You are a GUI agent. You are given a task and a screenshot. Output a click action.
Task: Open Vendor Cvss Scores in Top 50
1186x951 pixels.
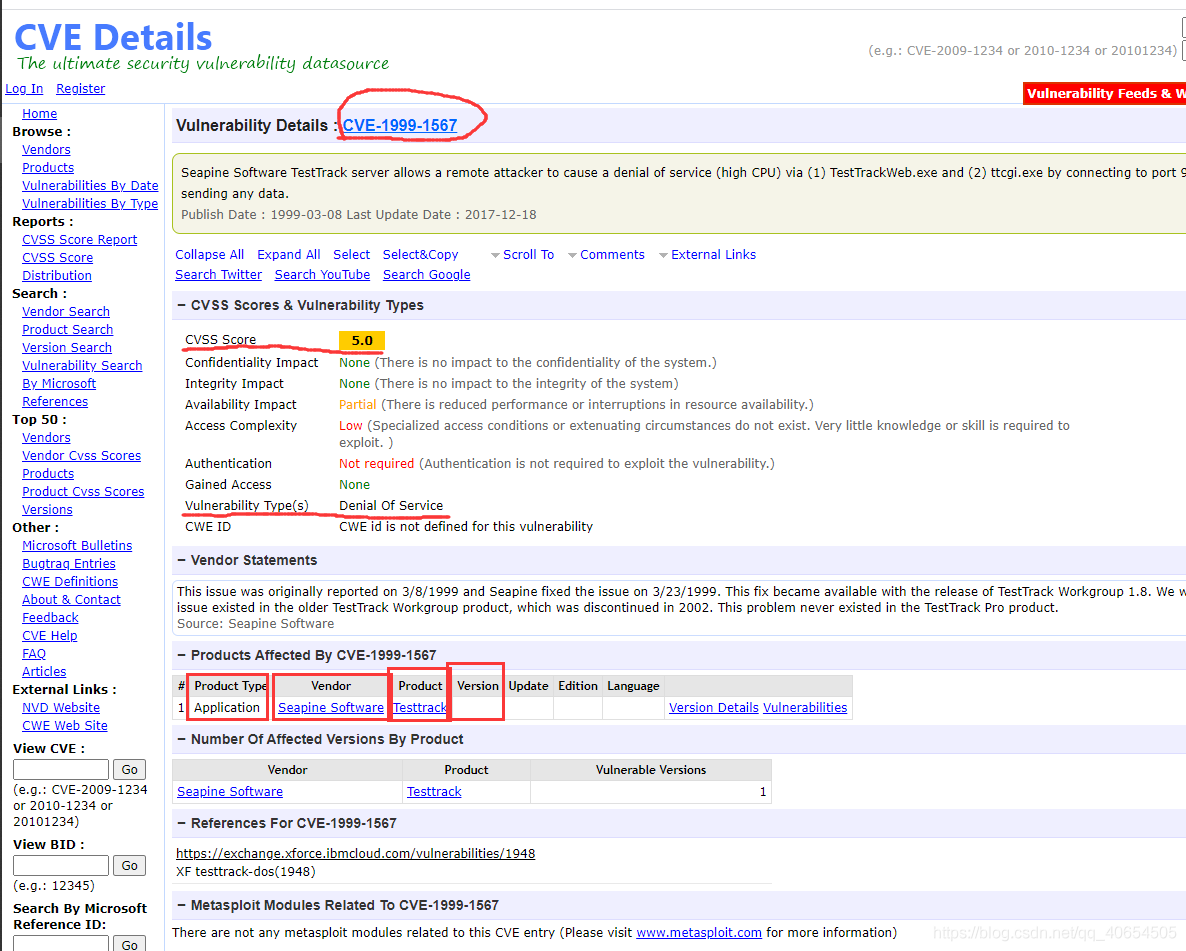tap(82, 455)
